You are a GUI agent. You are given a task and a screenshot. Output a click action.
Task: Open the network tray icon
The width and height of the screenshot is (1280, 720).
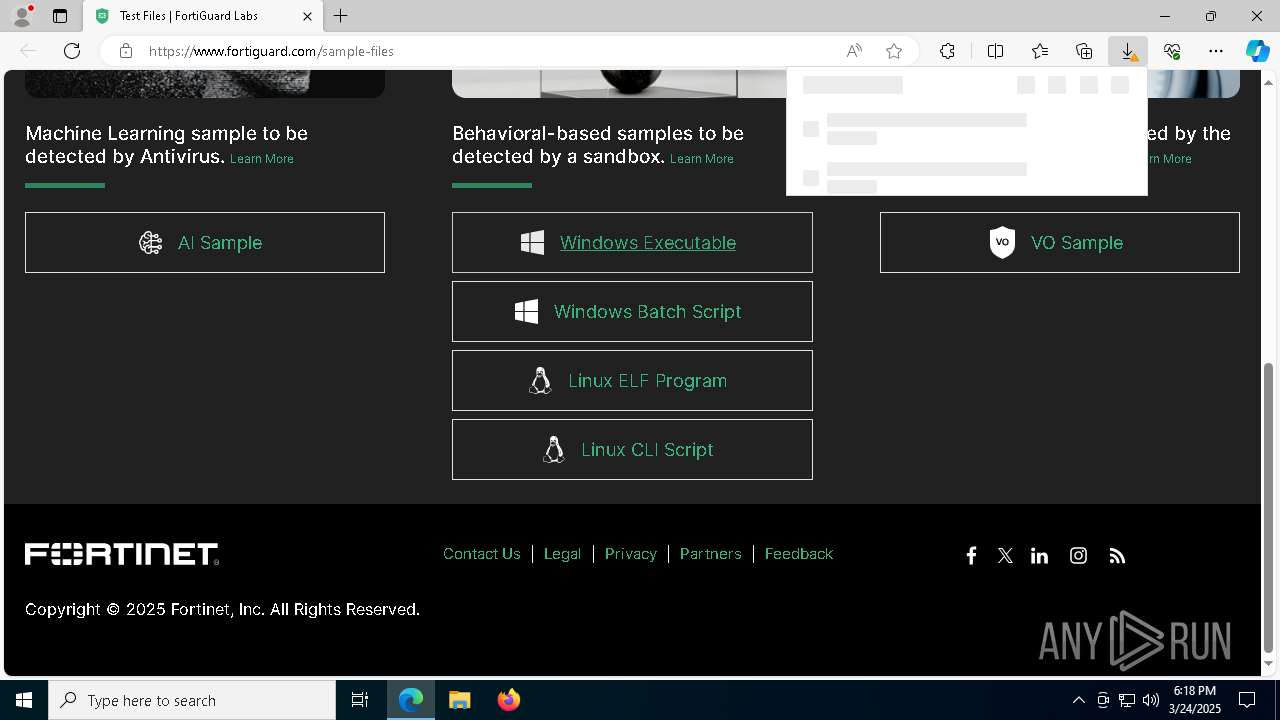click(1127, 700)
